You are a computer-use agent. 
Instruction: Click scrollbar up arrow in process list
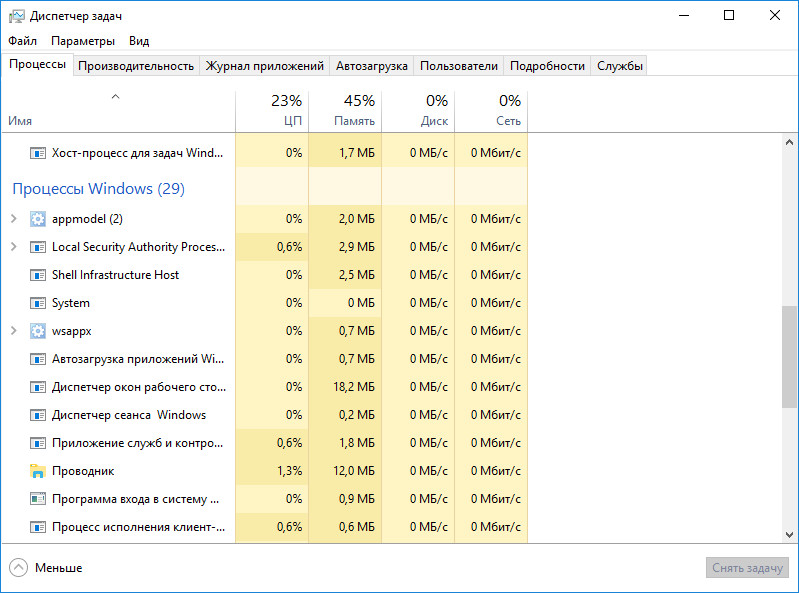click(x=789, y=142)
